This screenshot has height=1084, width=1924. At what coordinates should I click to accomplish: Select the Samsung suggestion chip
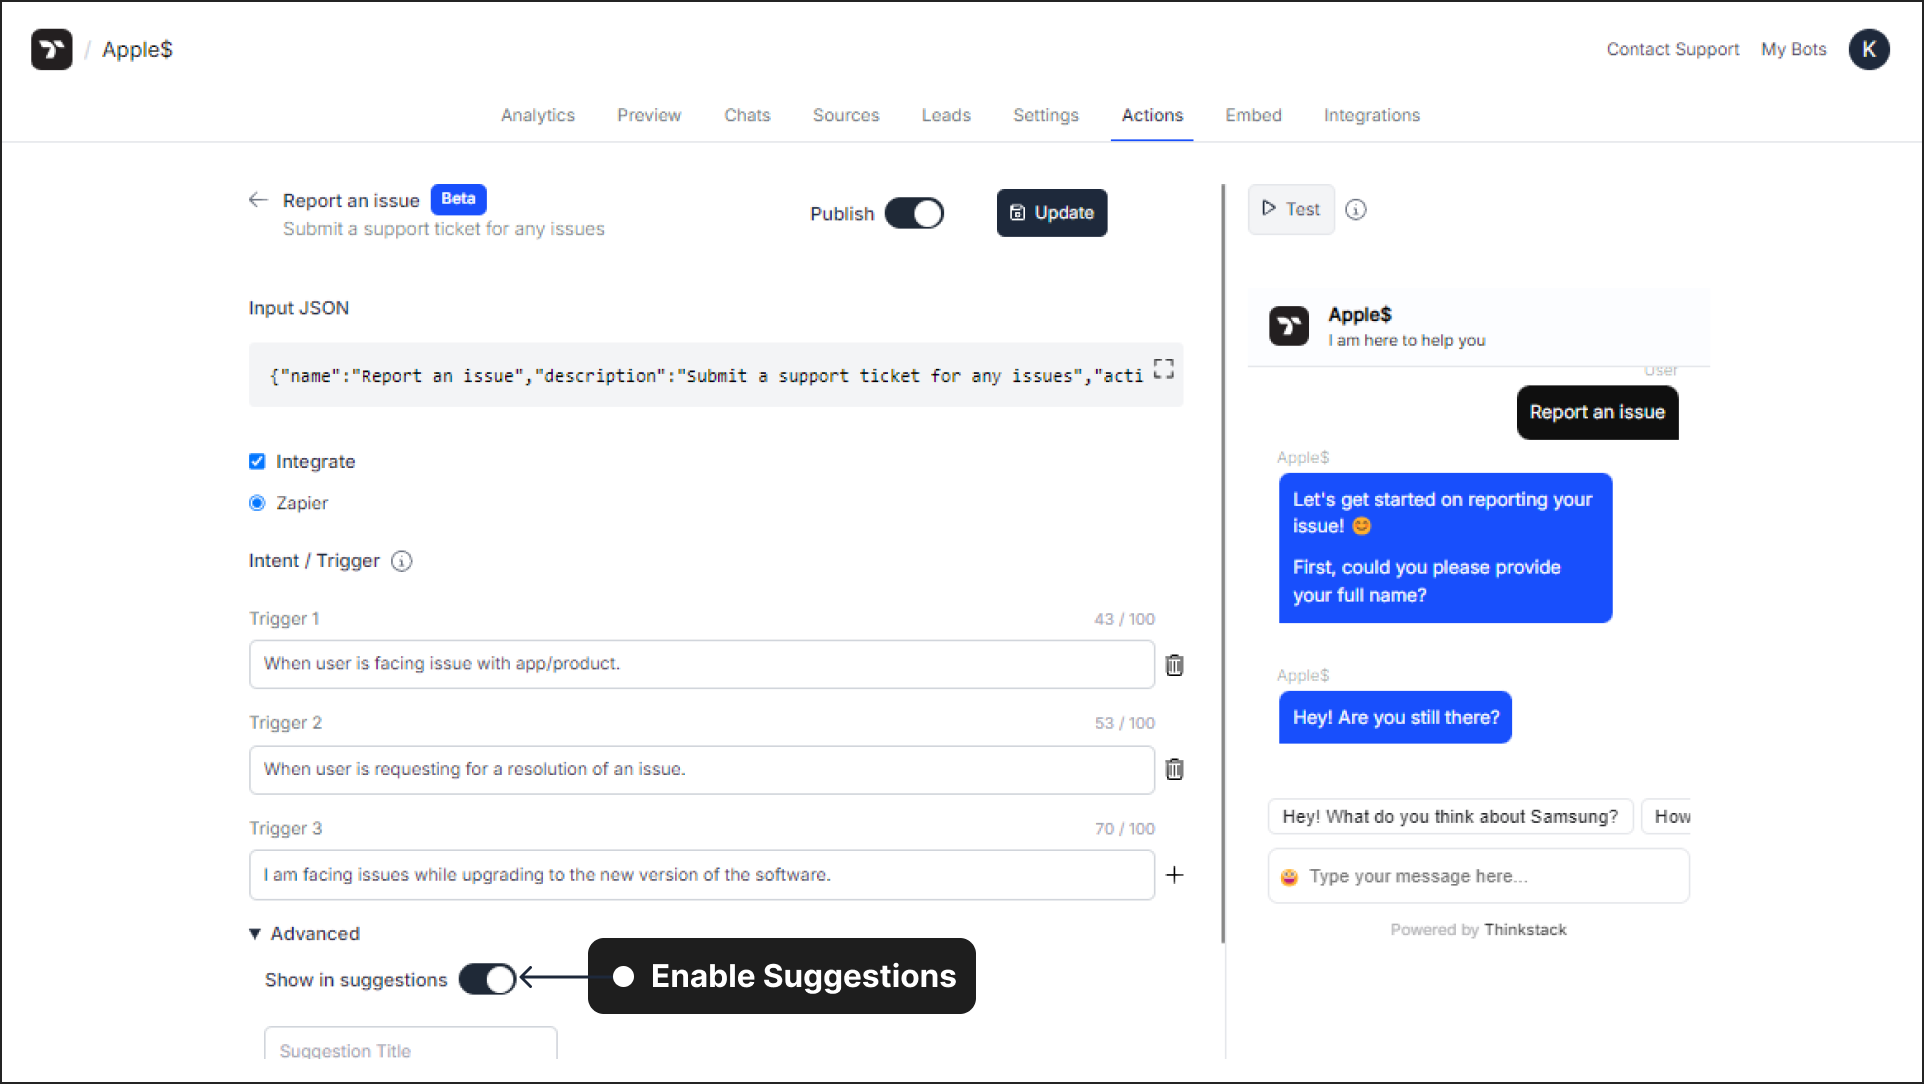pyautogui.click(x=1450, y=817)
